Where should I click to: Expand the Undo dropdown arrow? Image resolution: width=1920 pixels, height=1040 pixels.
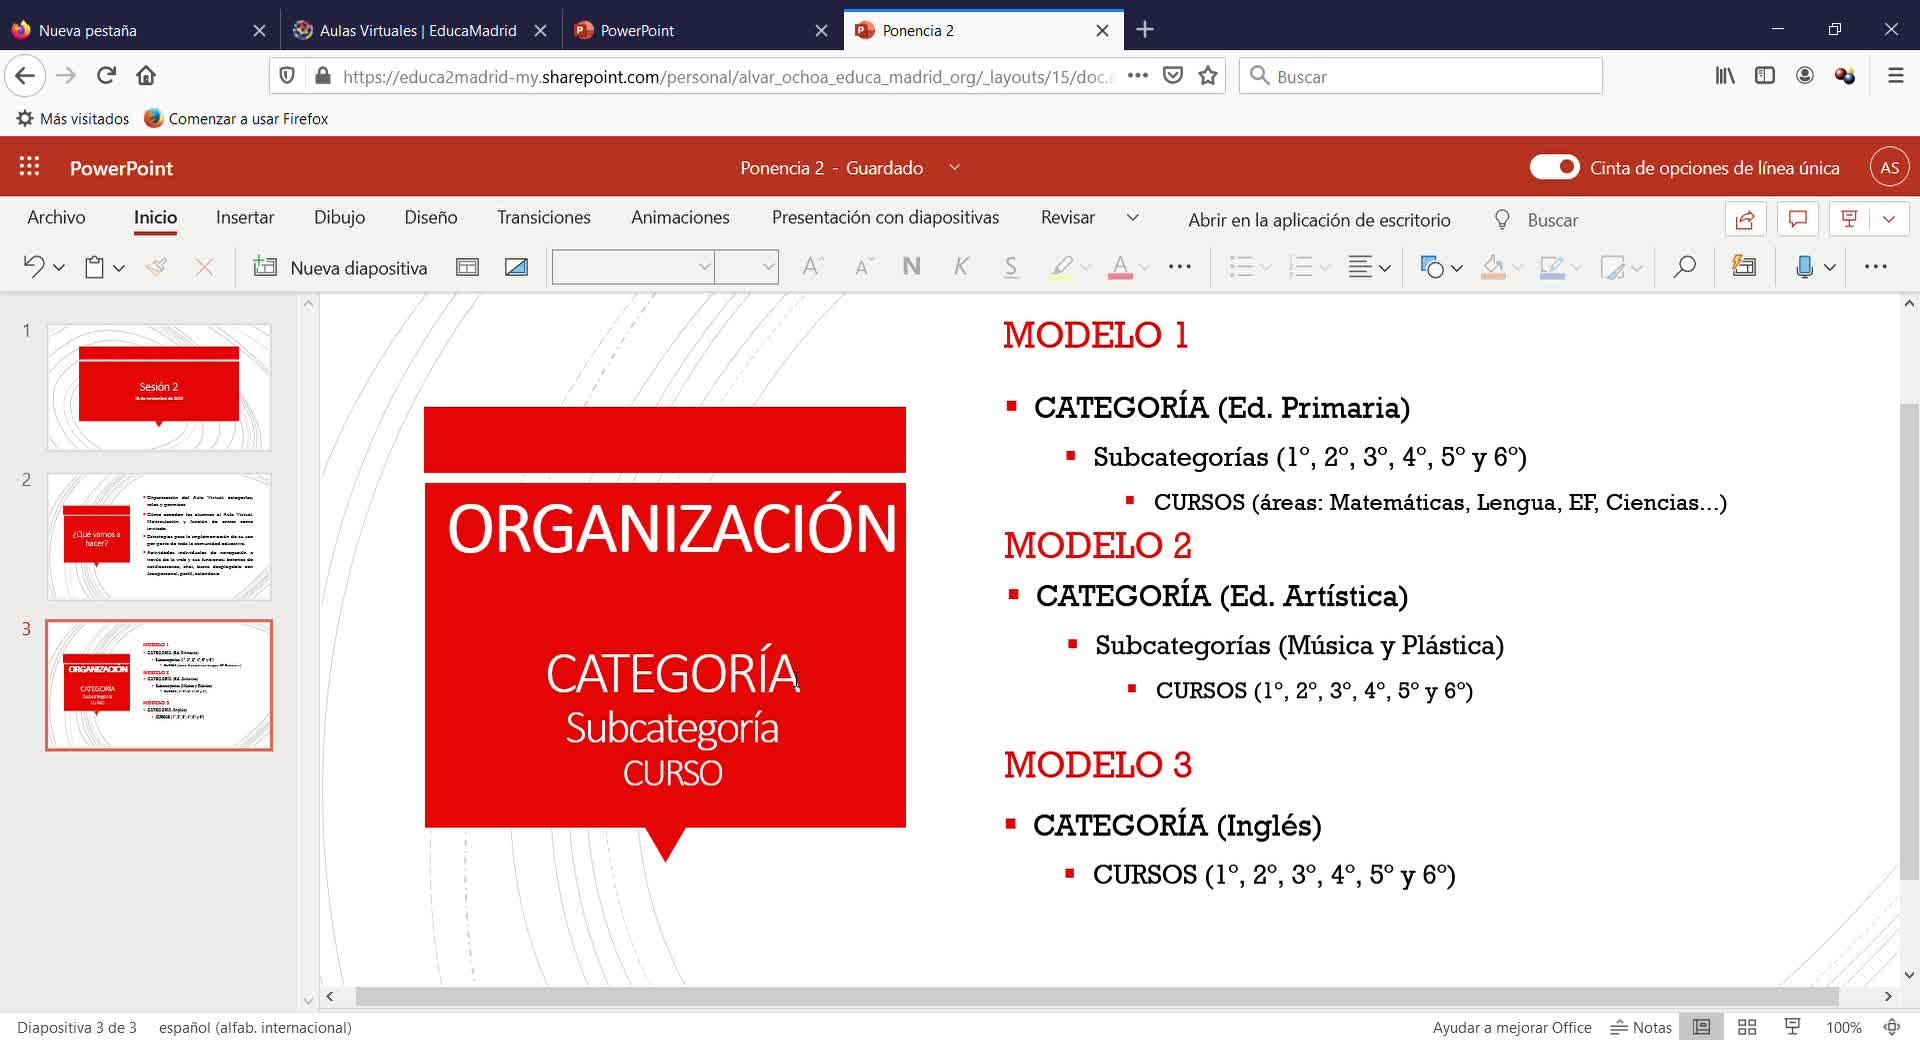pyautogui.click(x=59, y=268)
